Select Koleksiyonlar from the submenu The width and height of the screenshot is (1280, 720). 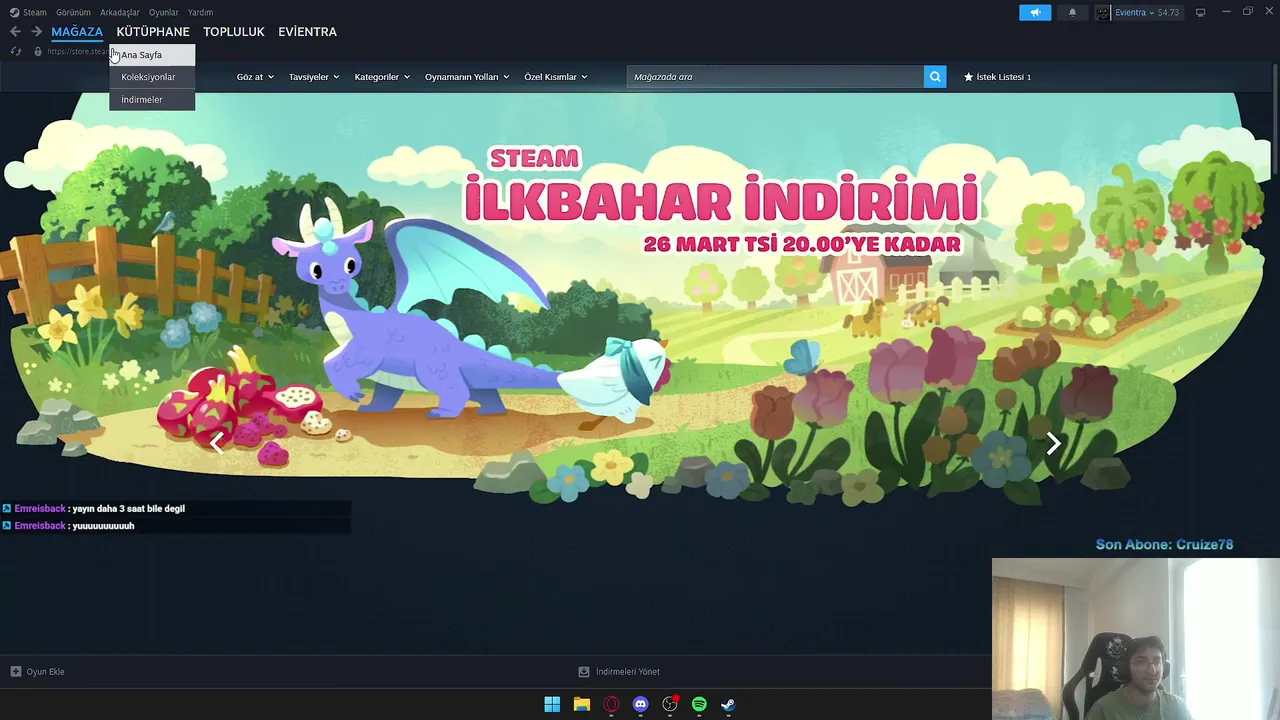click(152, 77)
